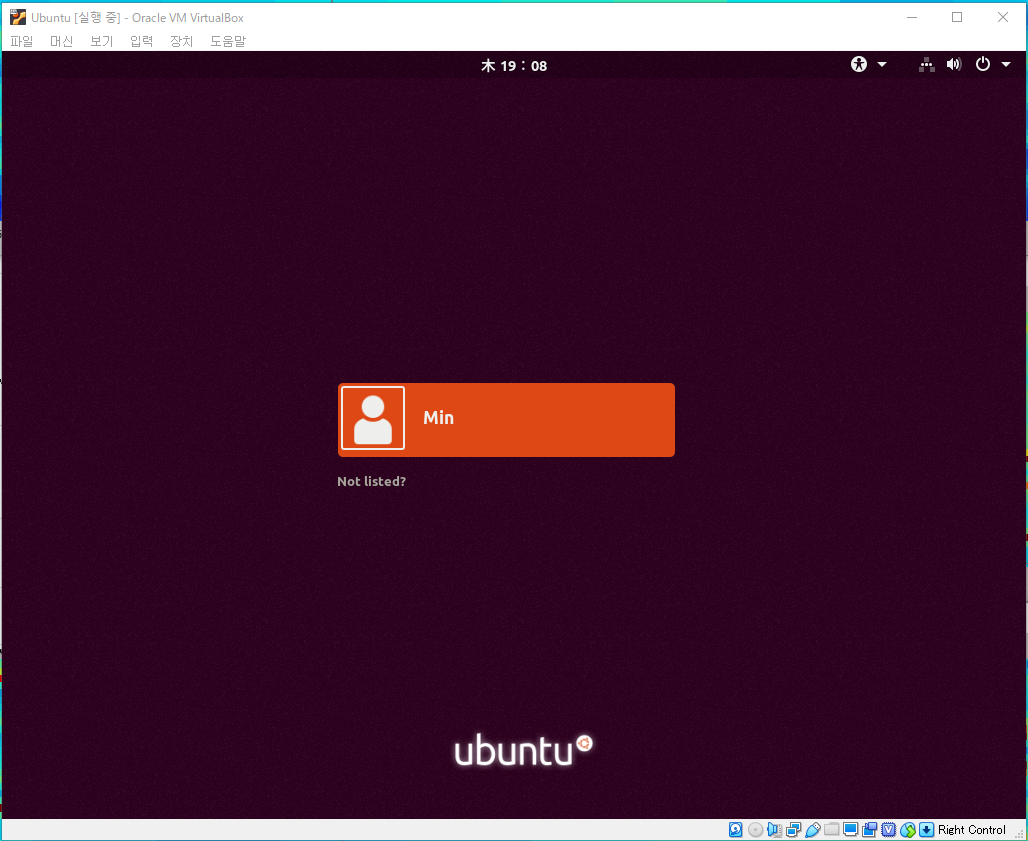Click the mouse integration status icon
Screen dimensions: 1028x841
(x=907, y=830)
